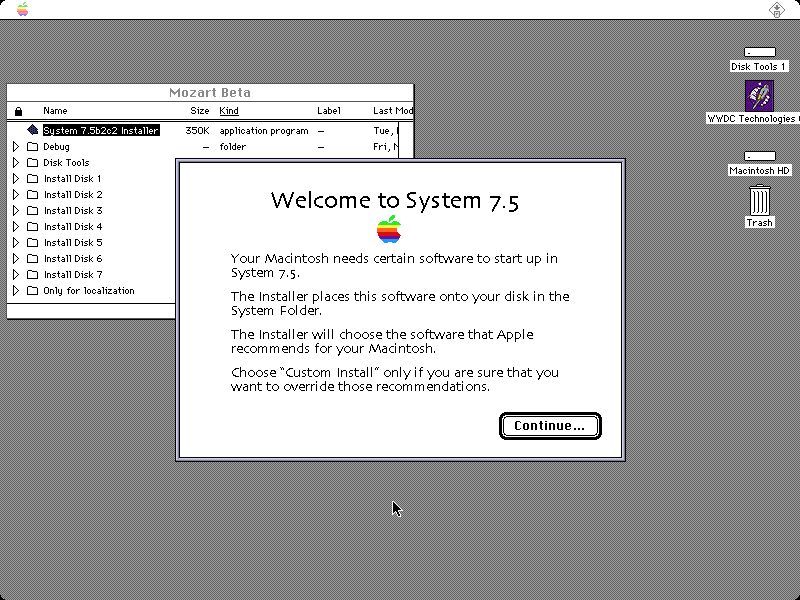Select the Only for localization name
The image size is (800, 600).
pos(89,290)
